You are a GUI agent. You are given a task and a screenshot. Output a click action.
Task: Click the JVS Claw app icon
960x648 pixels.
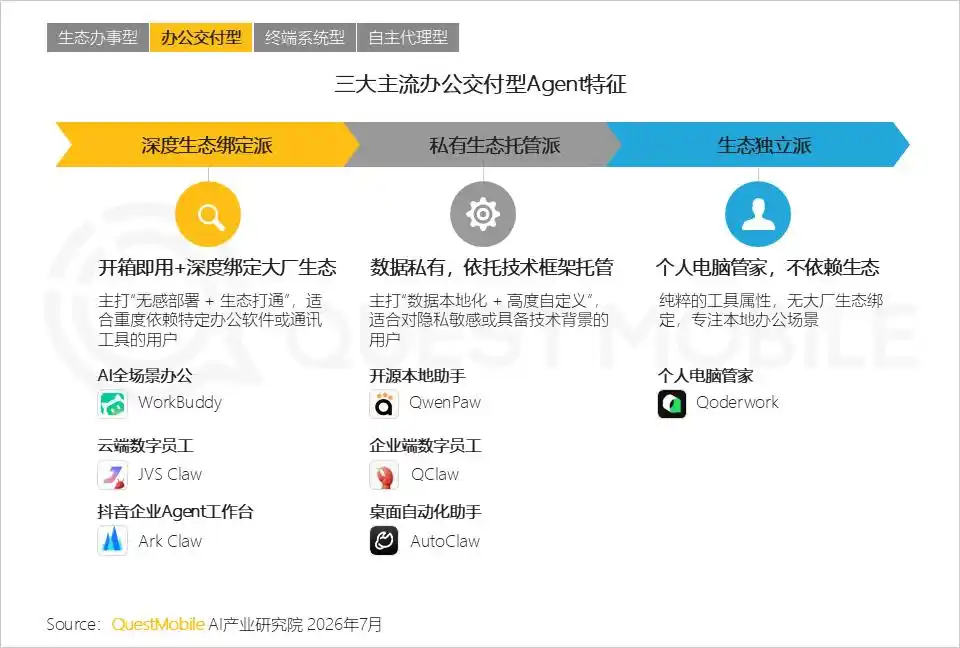113,475
